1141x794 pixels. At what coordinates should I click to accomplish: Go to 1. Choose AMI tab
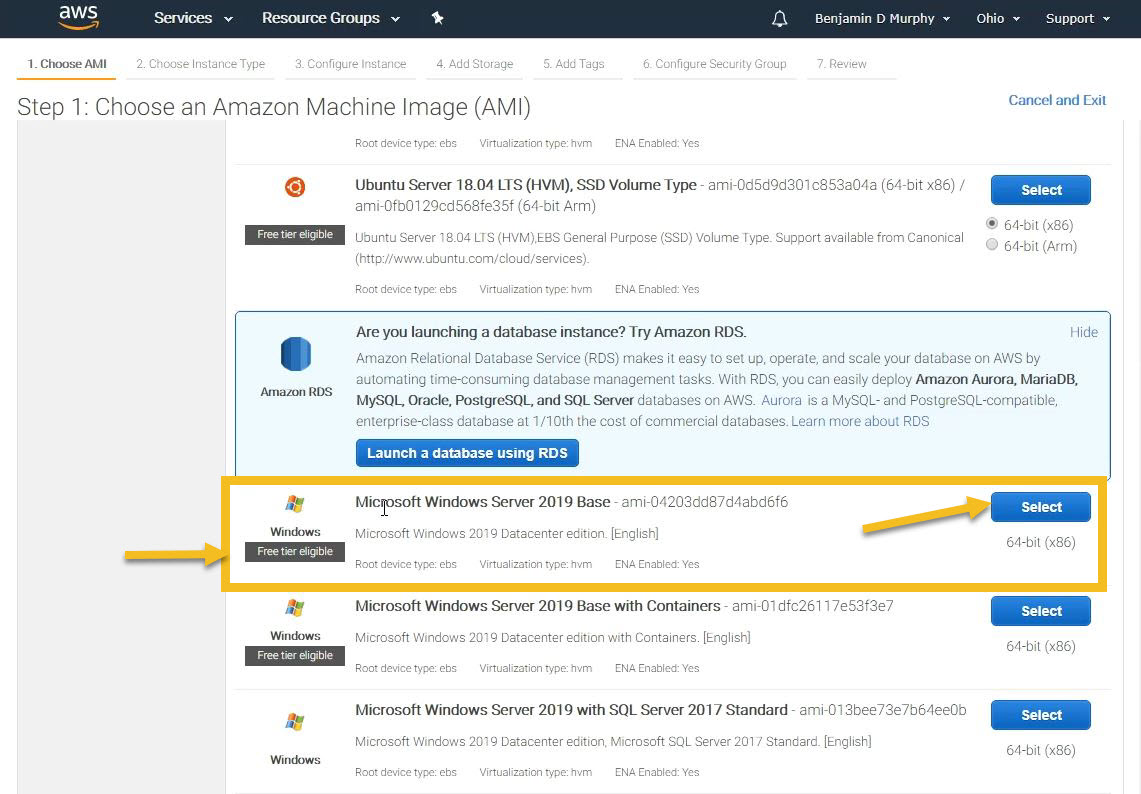[67, 64]
